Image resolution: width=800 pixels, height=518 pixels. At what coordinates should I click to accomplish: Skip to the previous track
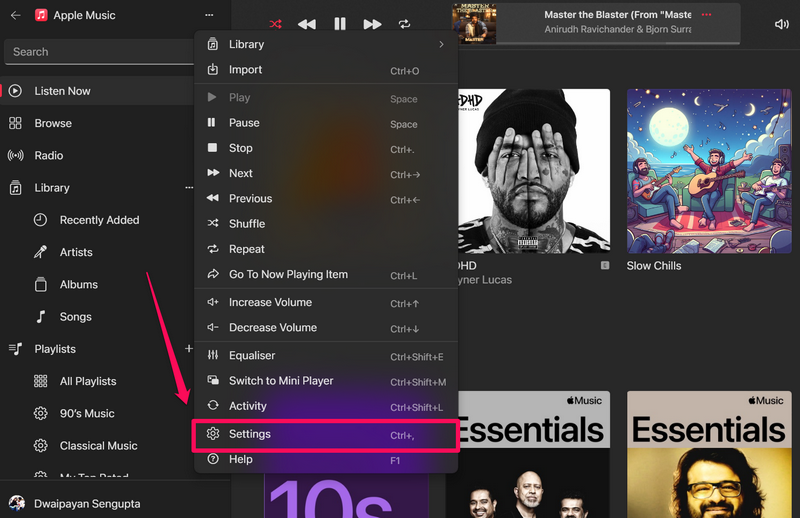click(307, 24)
